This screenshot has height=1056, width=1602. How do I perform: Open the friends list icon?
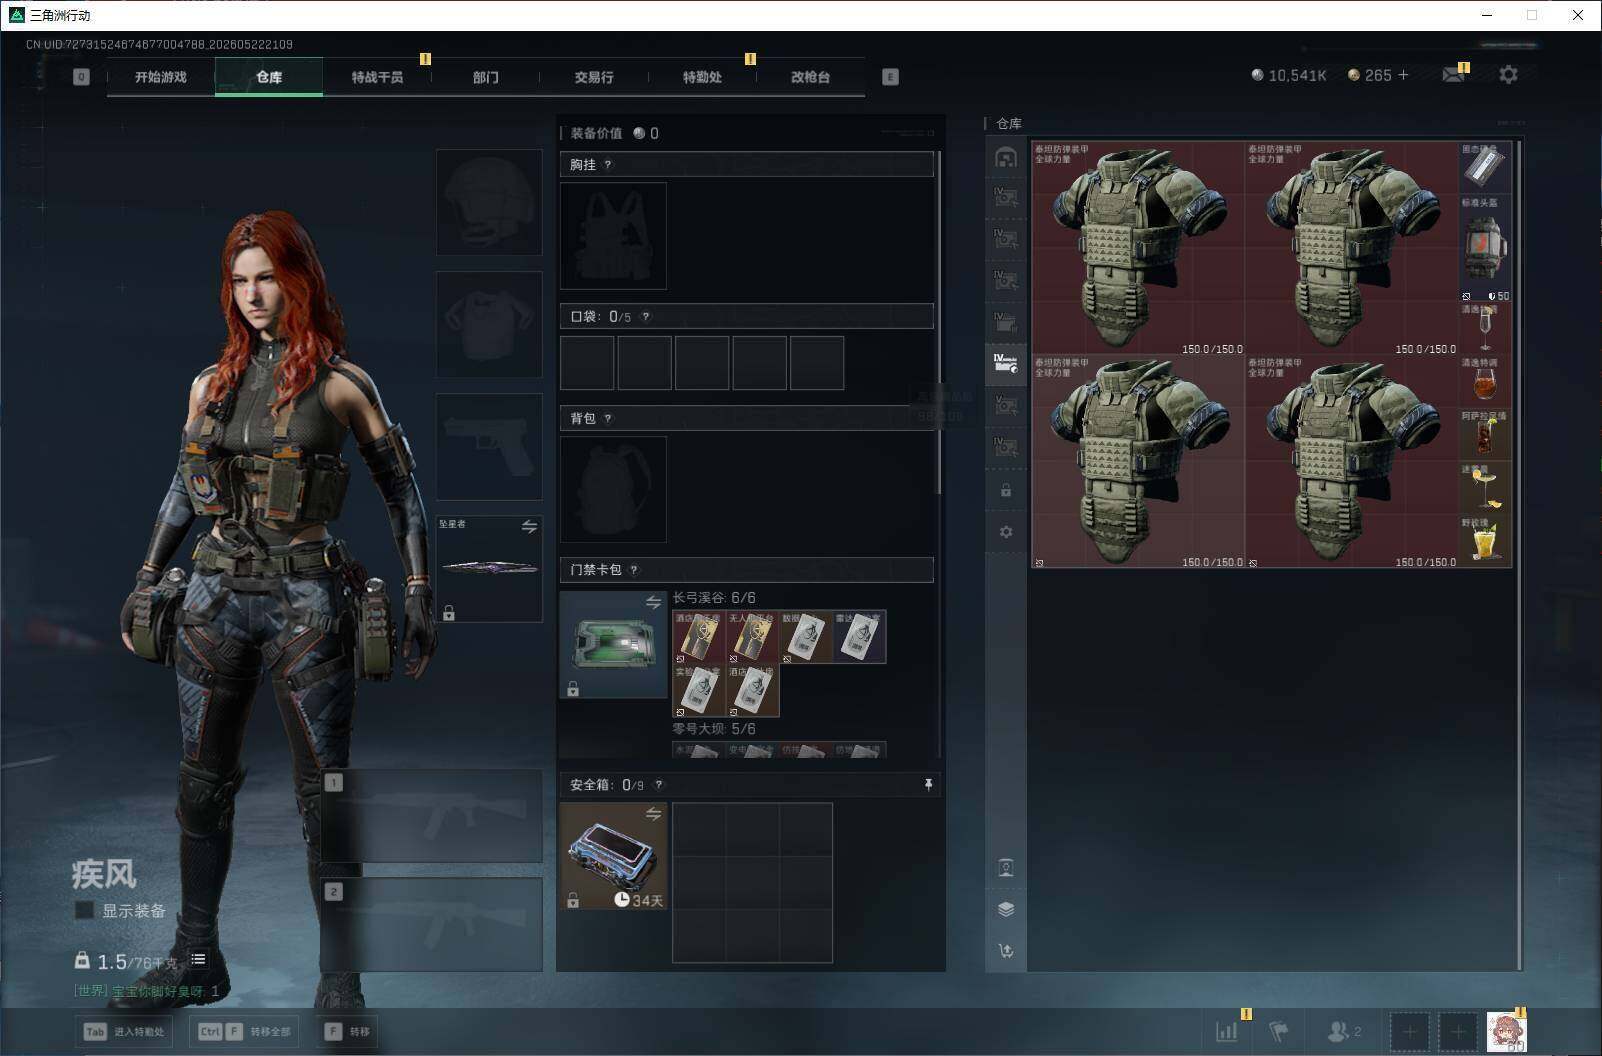coord(1343,1031)
